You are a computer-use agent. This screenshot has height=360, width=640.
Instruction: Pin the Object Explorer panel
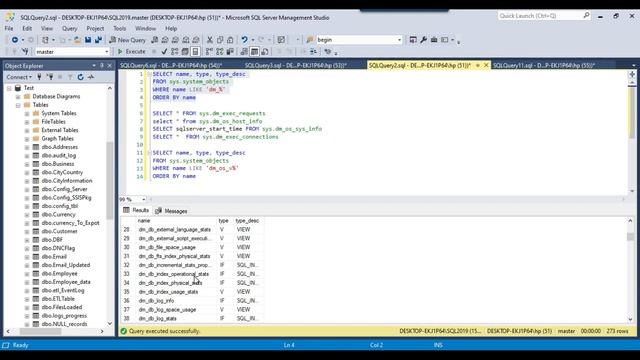coord(102,65)
